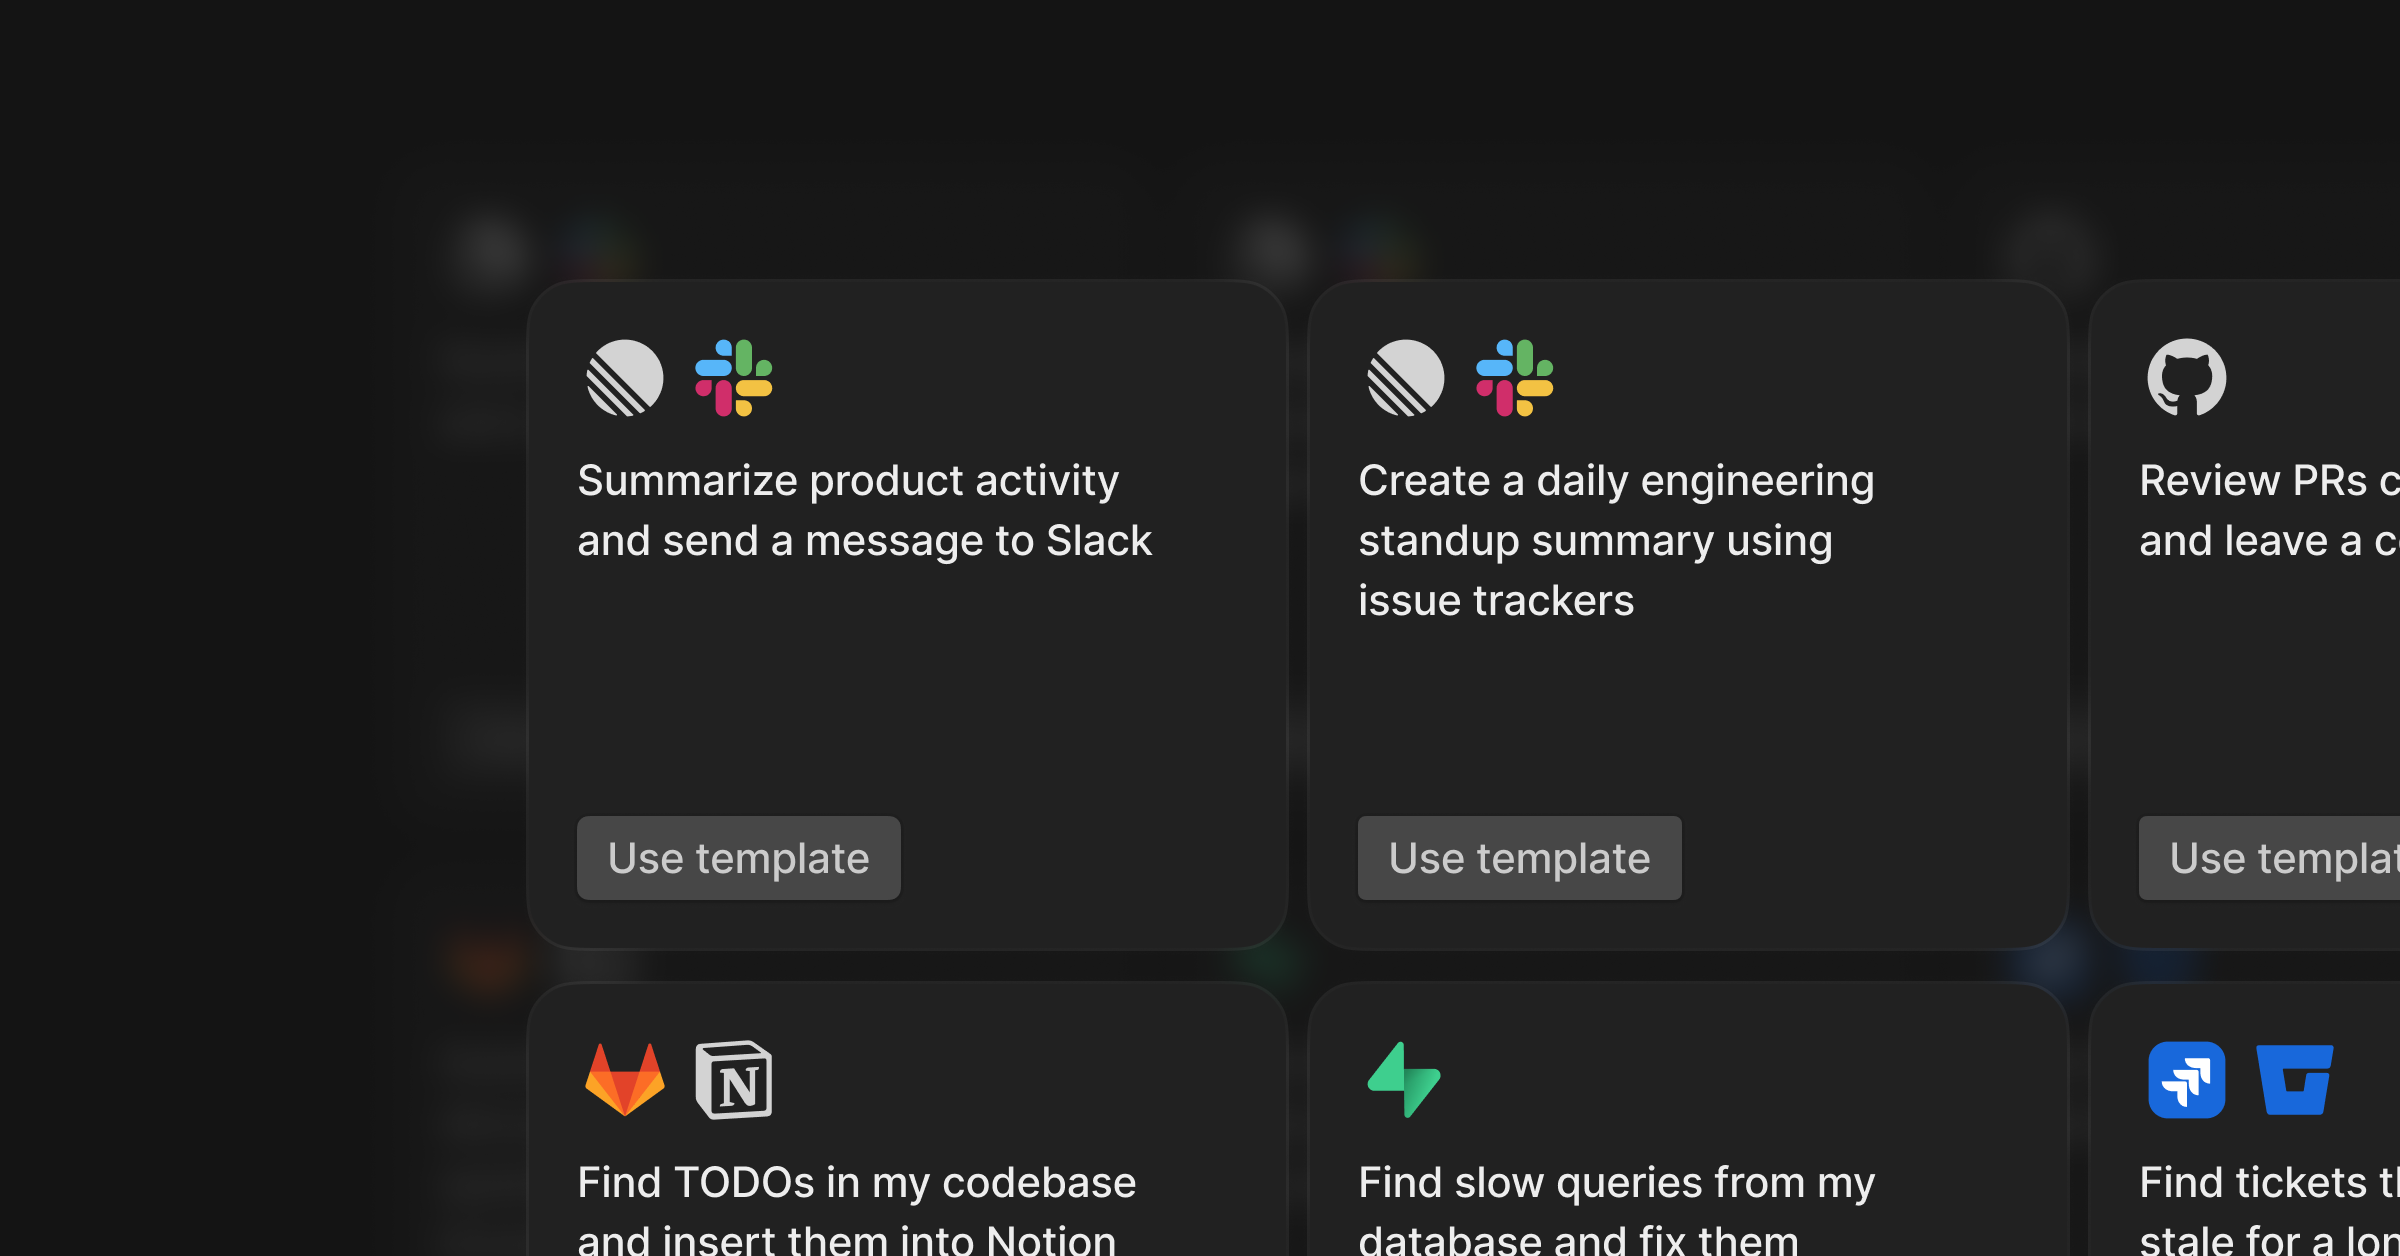The height and width of the screenshot is (1256, 2400).
Task: Click Use template for the product activity summary
Action: pos(738,858)
